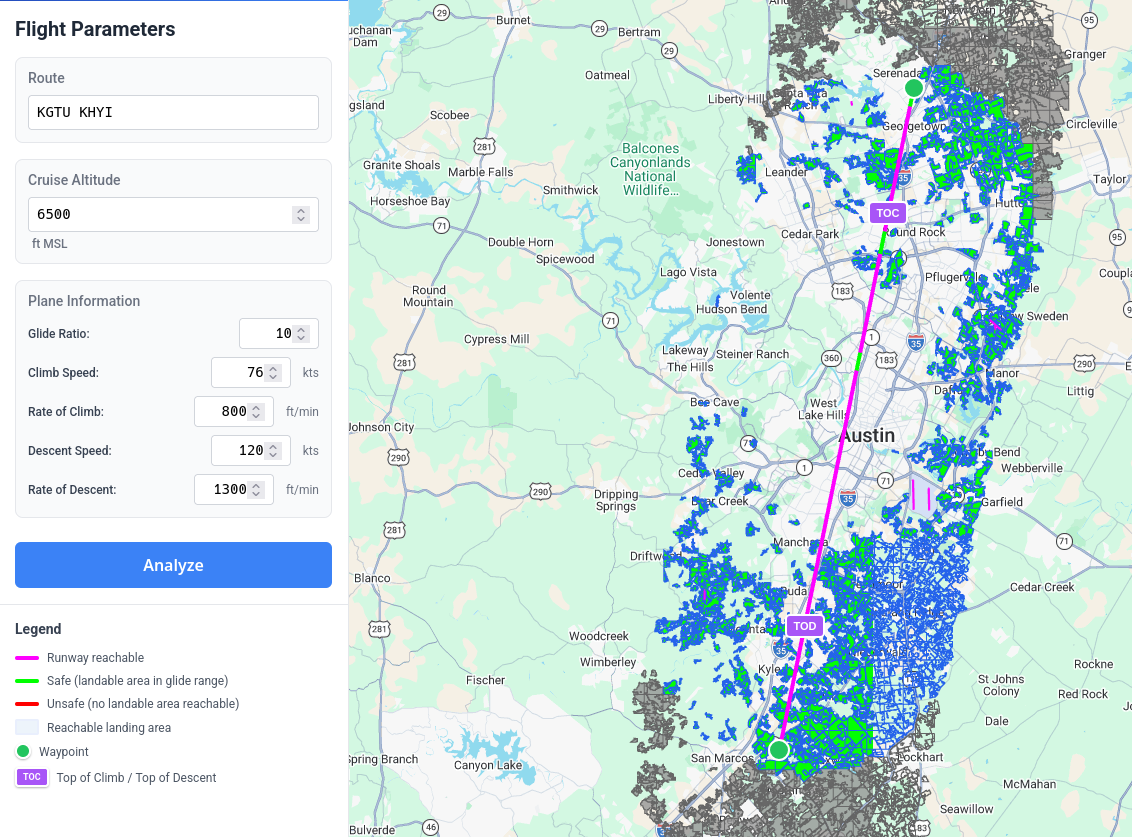Viewport: 1132px width, 837px height.
Task: Select the green waypoint near Georgetown
Action: coord(913,88)
